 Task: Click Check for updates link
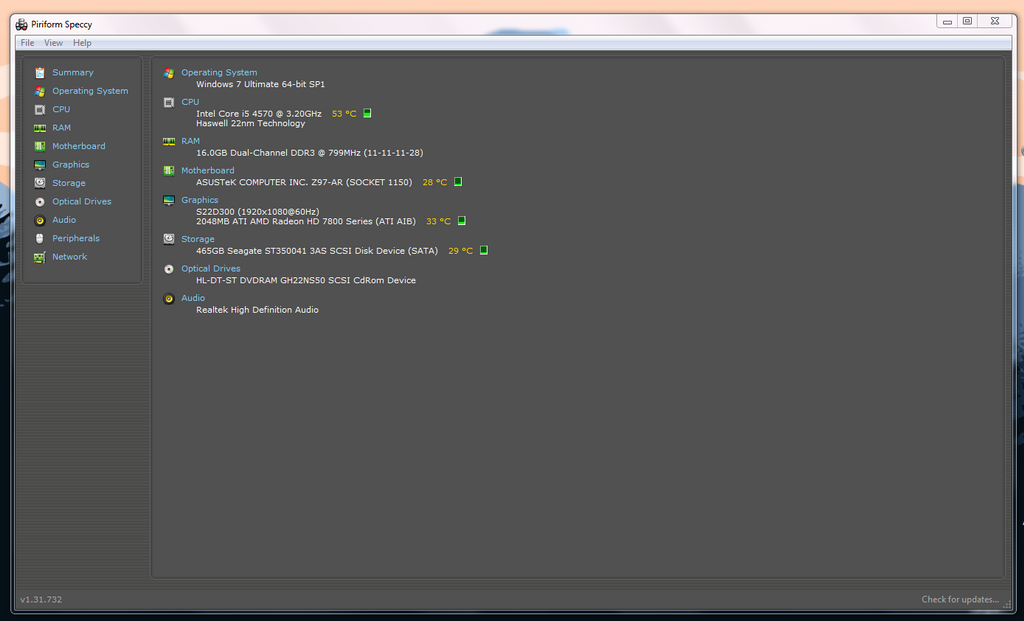(x=960, y=599)
